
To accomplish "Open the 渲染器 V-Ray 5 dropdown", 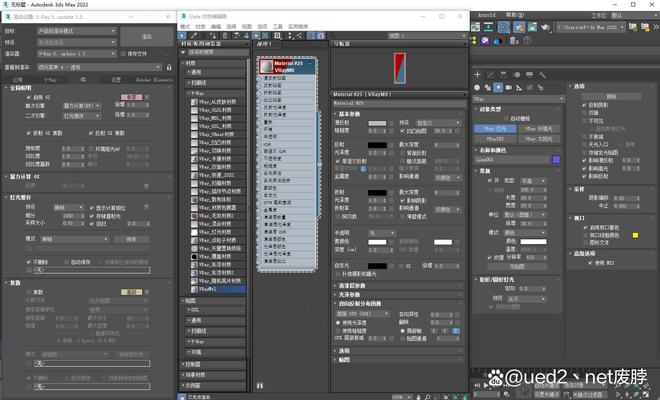I will pyautogui.click(x=77, y=54).
